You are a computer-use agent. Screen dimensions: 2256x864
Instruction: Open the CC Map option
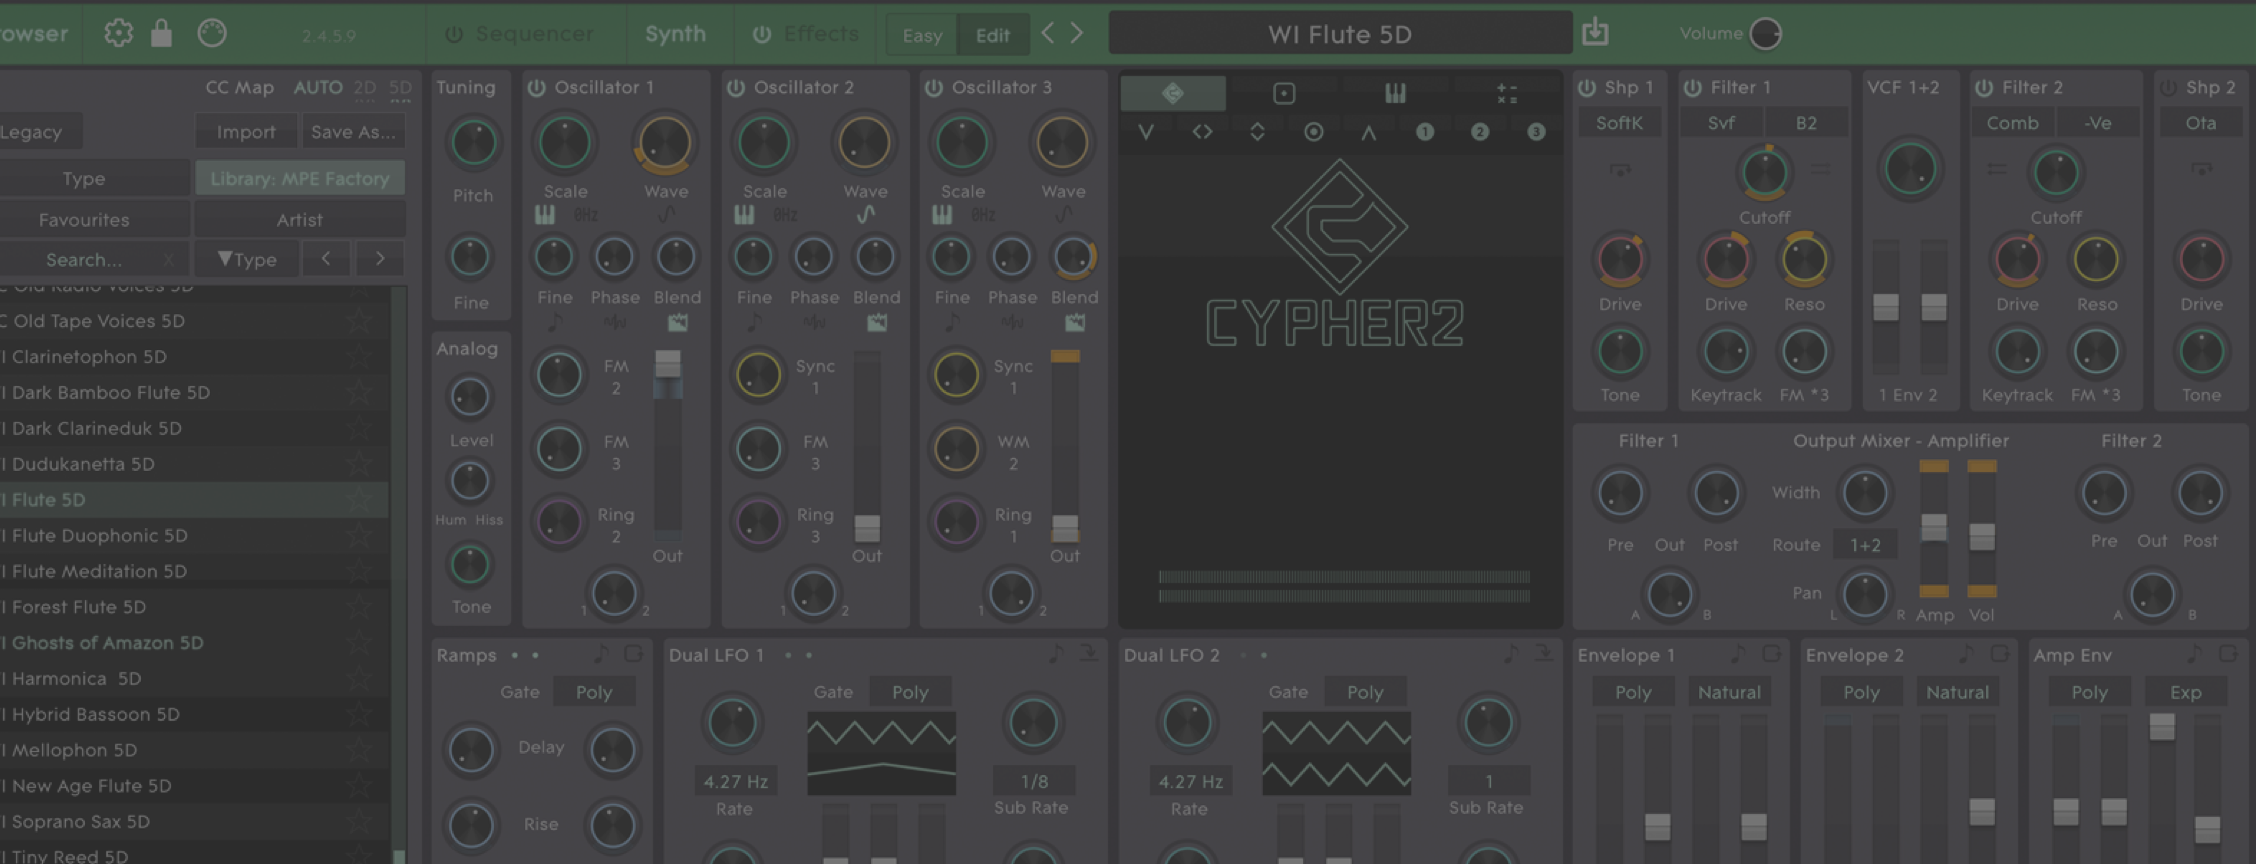[239, 87]
